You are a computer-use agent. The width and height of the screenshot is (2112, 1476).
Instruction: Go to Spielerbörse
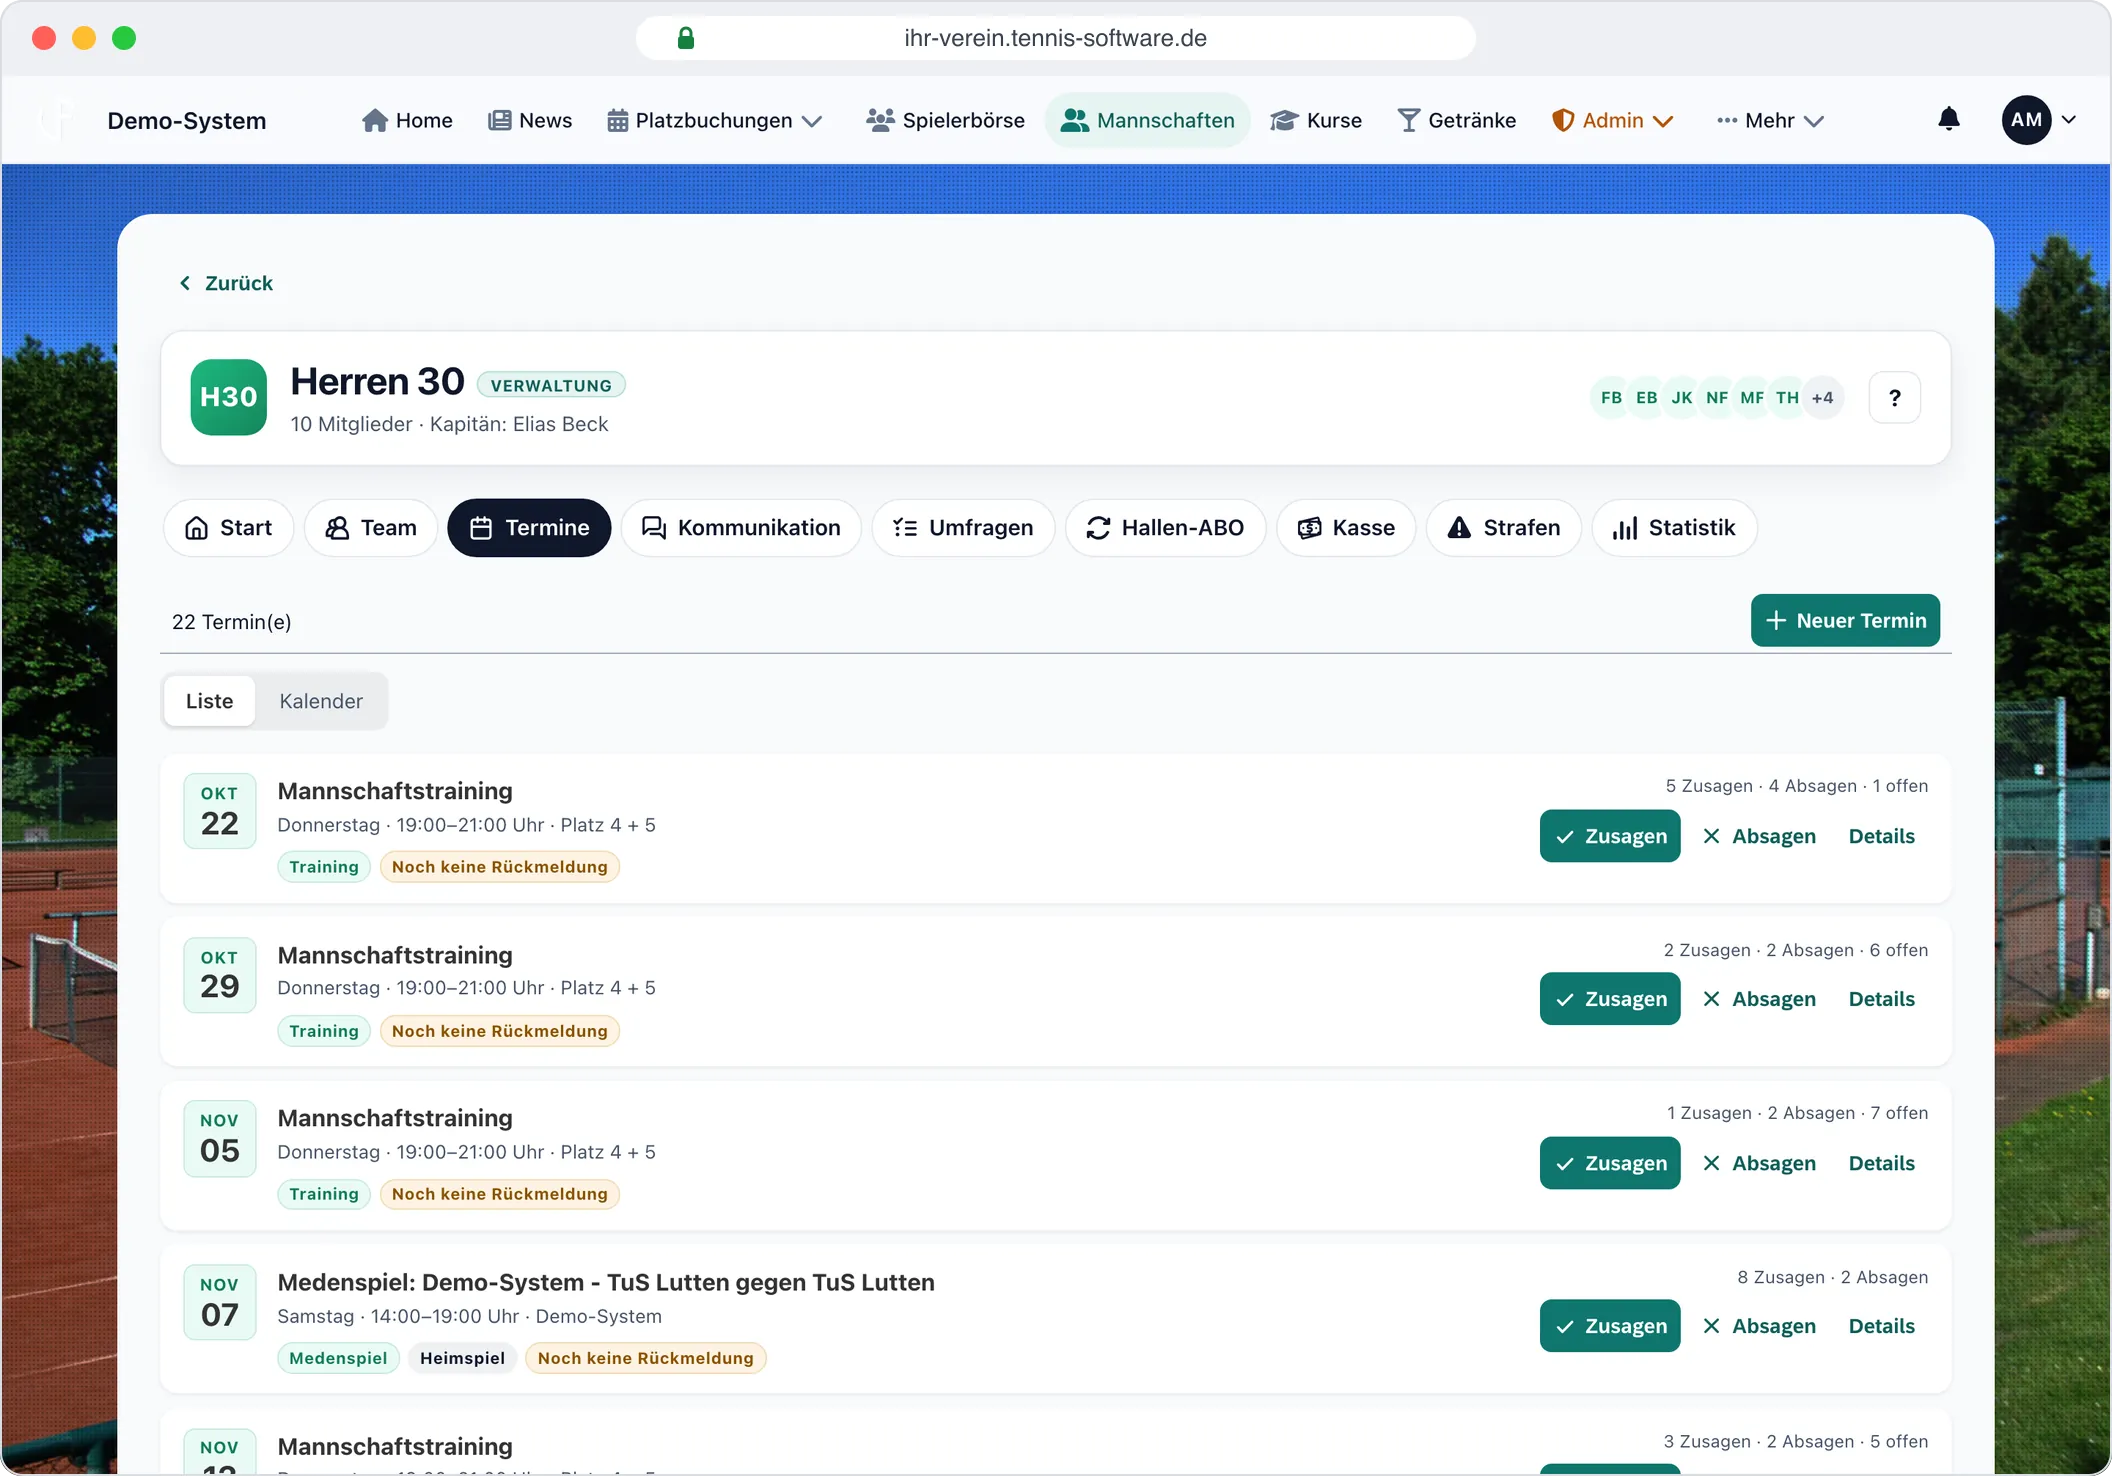coord(946,120)
